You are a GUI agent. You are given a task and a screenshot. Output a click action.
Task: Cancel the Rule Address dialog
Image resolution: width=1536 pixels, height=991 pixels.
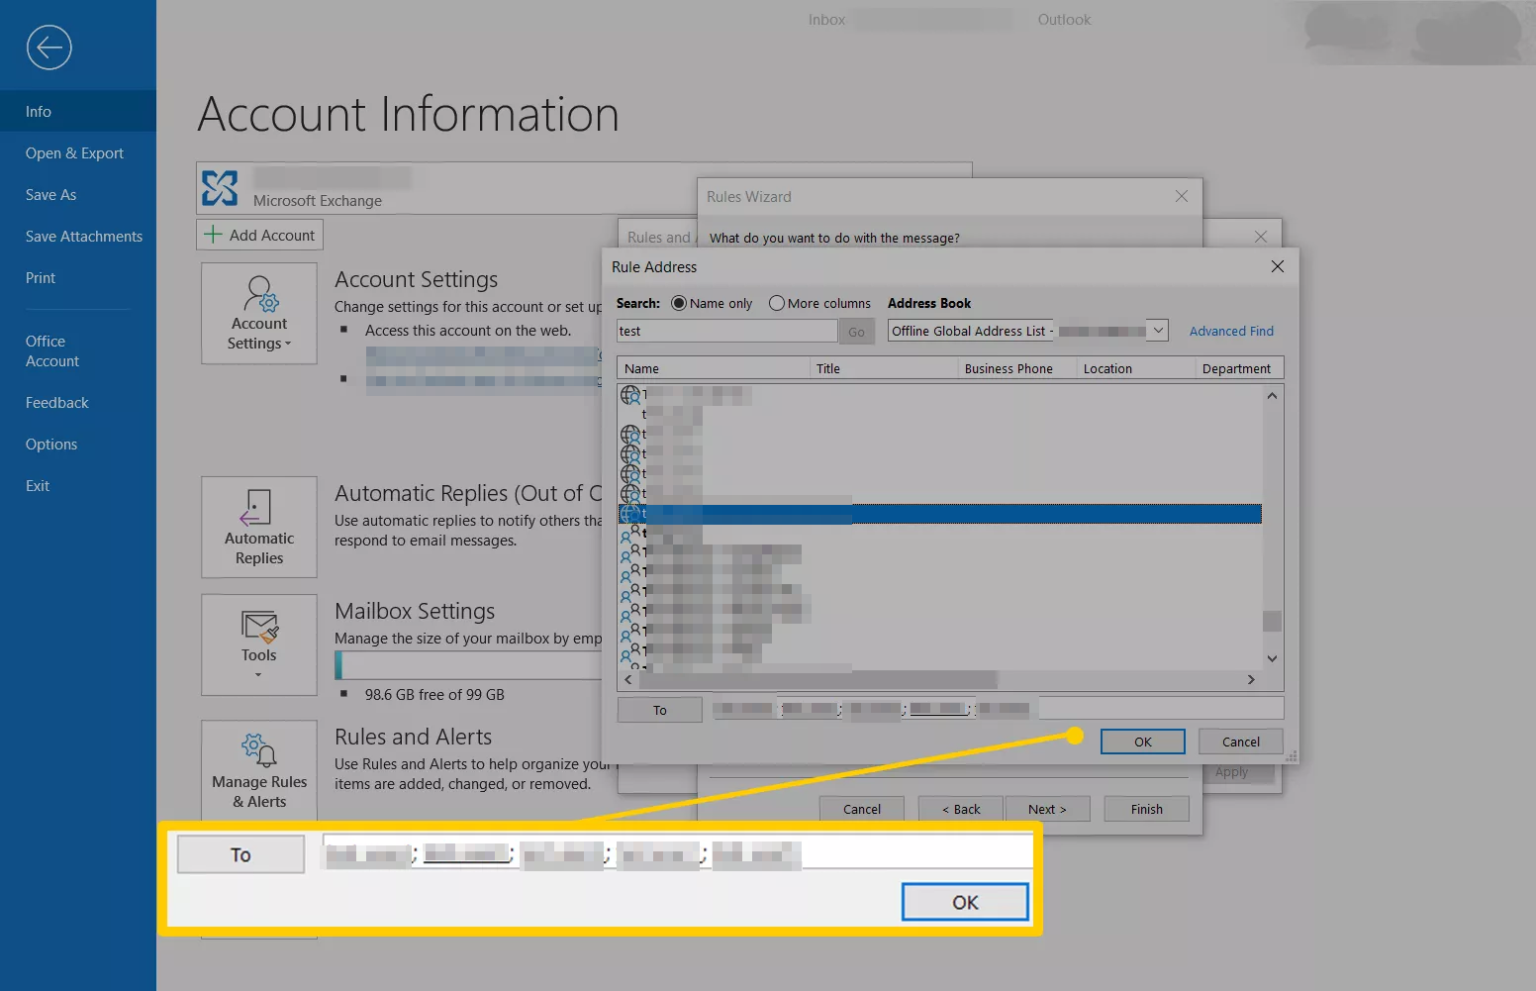click(1240, 742)
